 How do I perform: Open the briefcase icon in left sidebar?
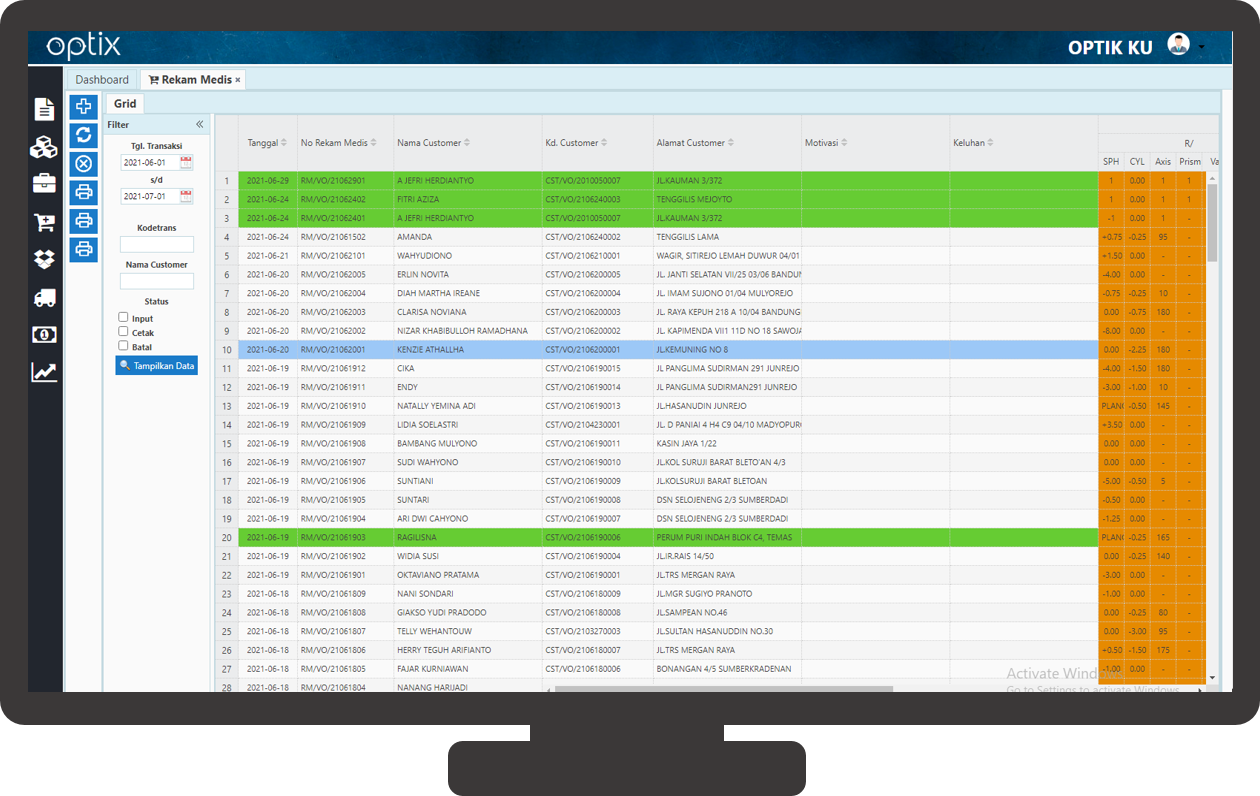pyautogui.click(x=44, y=183)
